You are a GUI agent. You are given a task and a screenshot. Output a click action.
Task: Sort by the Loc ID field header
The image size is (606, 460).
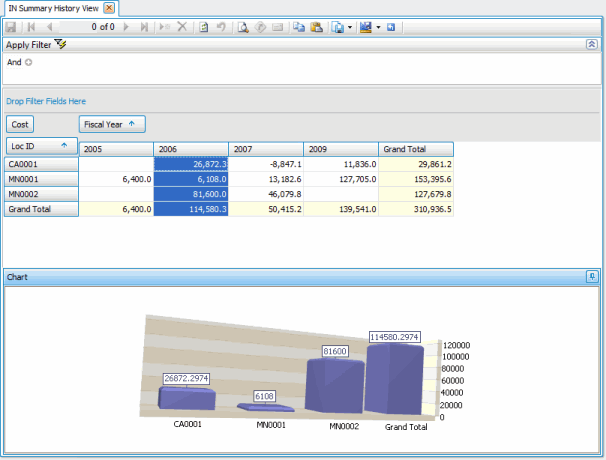tap(40, 147)
